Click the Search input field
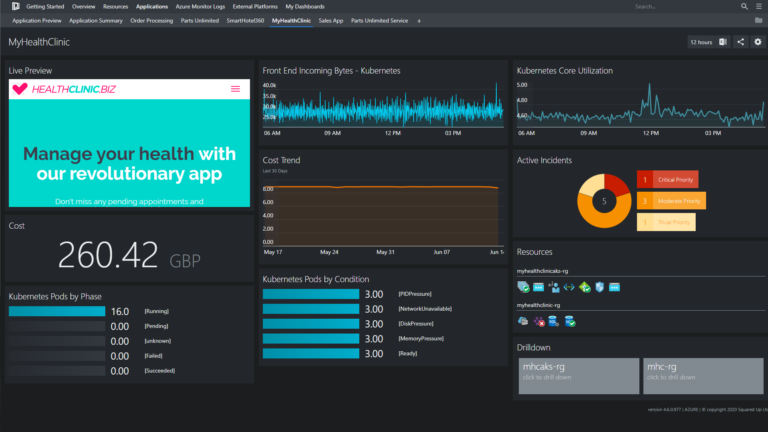Image resolution: width=768 pixels, height=432 pixels. (x=686, y=6)
